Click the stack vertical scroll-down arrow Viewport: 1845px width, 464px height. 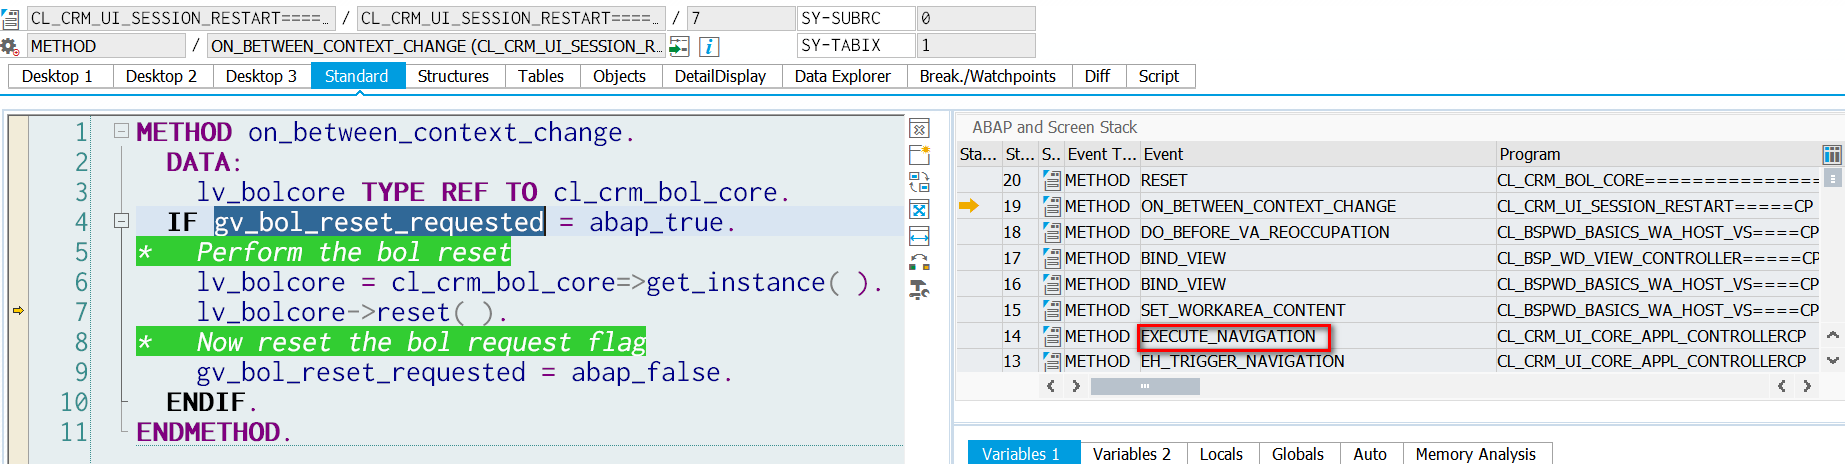click(x=1832, y=360)
